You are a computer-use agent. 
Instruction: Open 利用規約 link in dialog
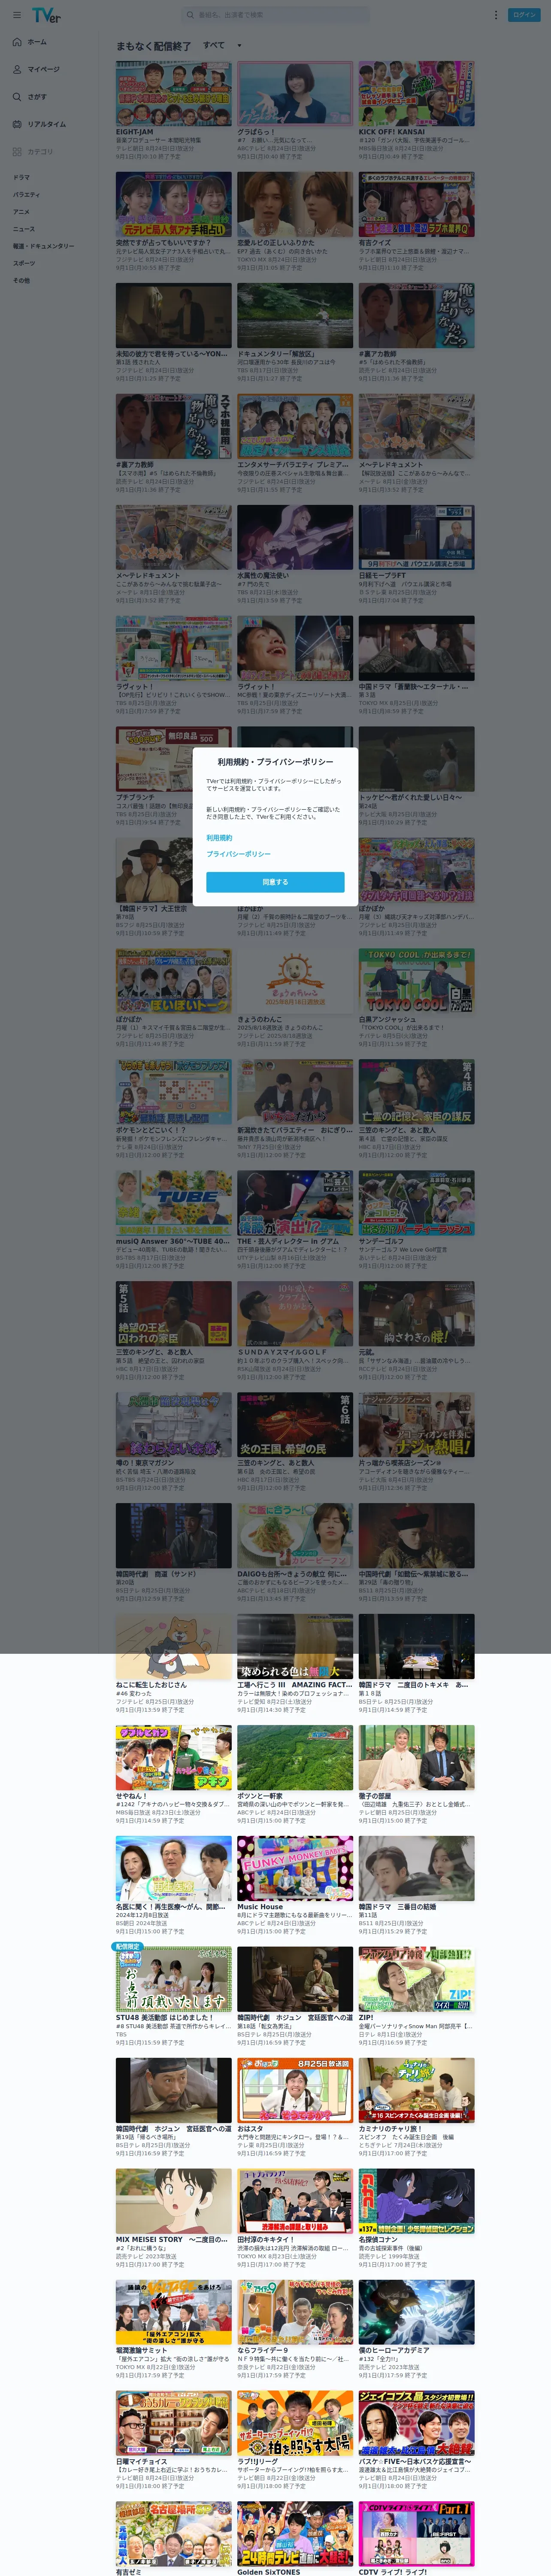point(219,838)
